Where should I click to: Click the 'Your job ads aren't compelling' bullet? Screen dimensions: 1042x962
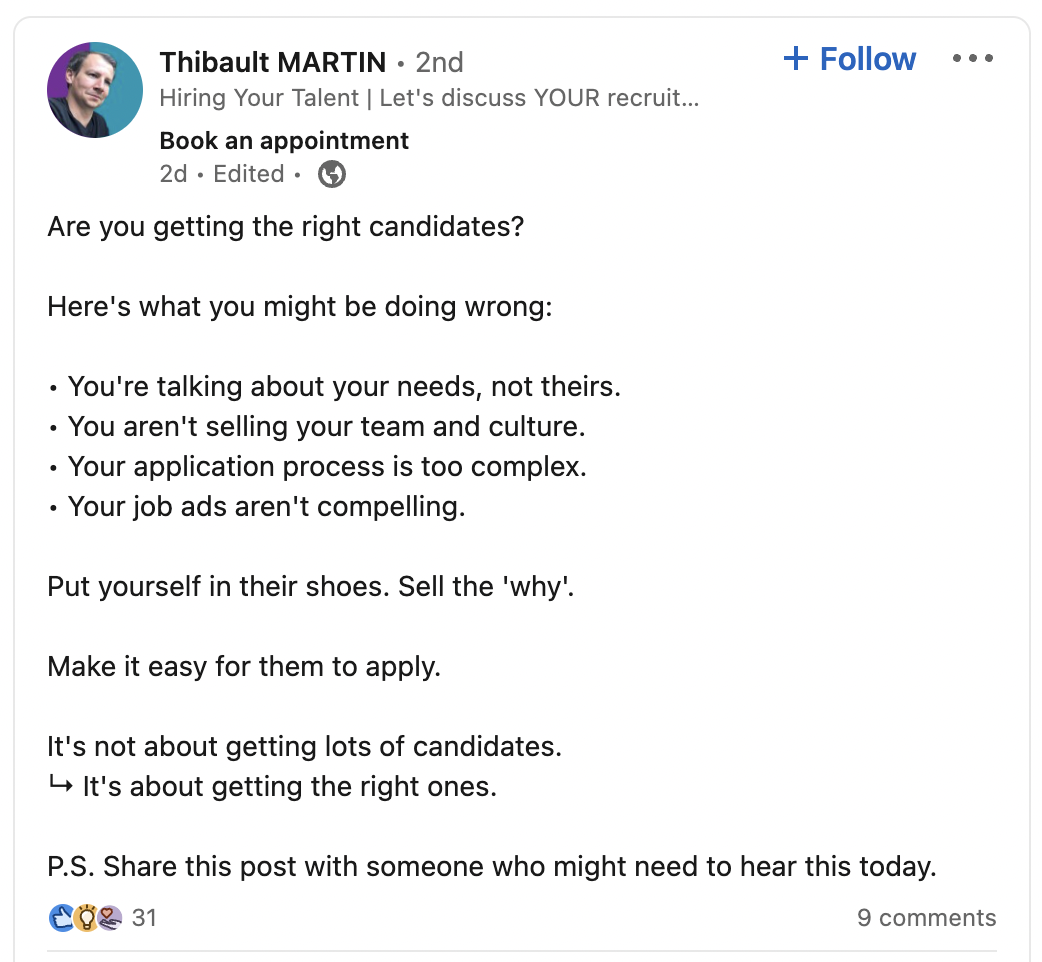pyautogui.click(x=266, y=507)
